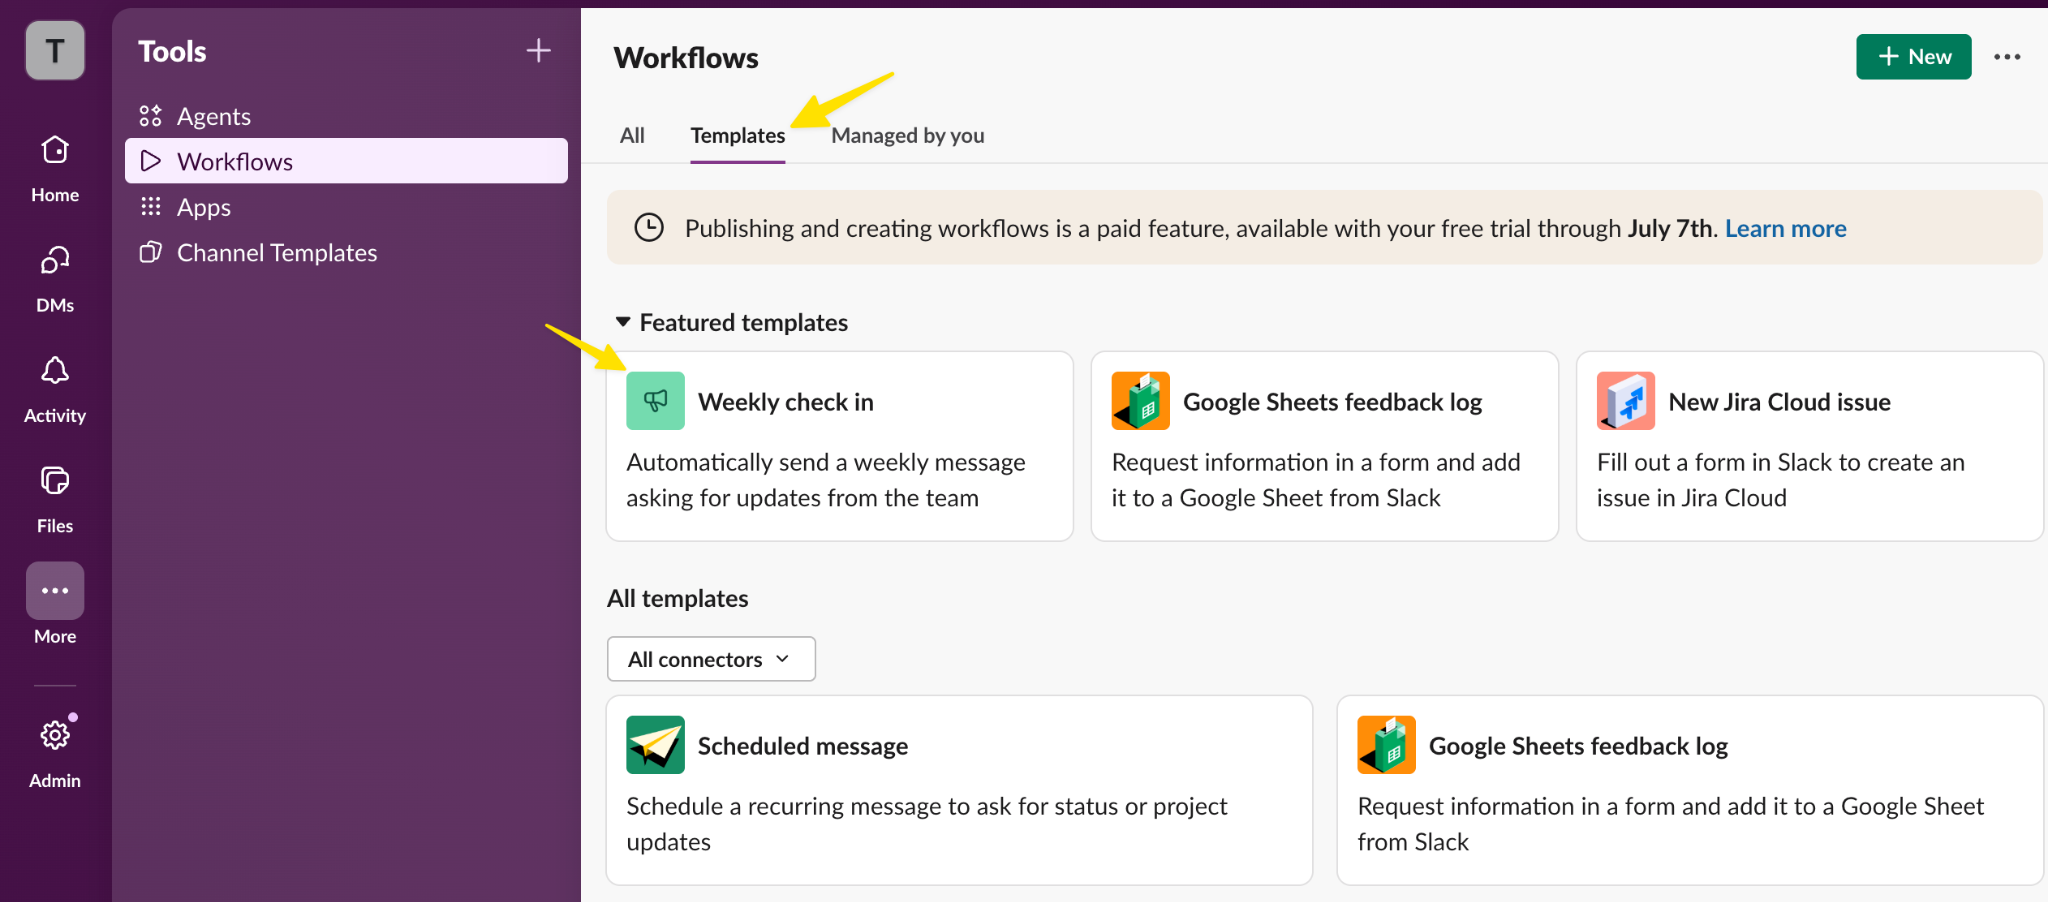Click 'Automatically send a weekly message' description
Screen dimensions: 2048x902
tap(826, 480)
